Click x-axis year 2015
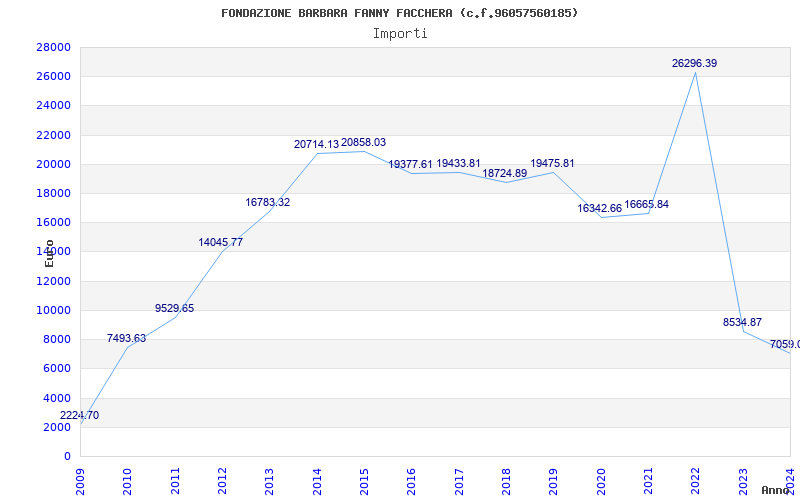Screen dimensions: 800x500 coord(364,481)
